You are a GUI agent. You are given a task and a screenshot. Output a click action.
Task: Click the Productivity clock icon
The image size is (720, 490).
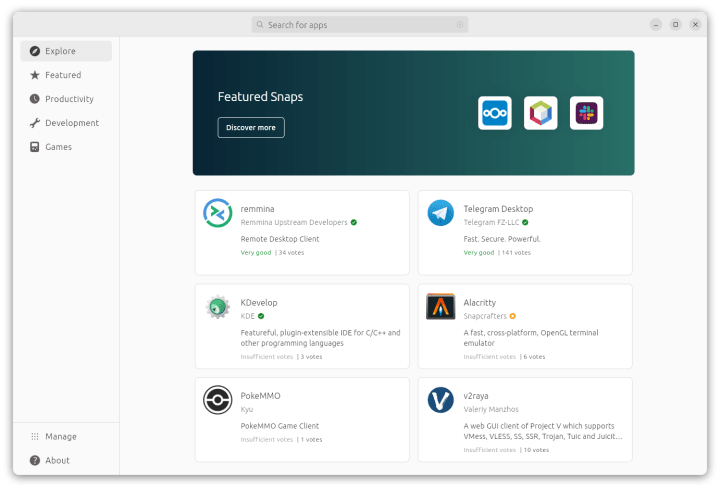tap(35, 99)
